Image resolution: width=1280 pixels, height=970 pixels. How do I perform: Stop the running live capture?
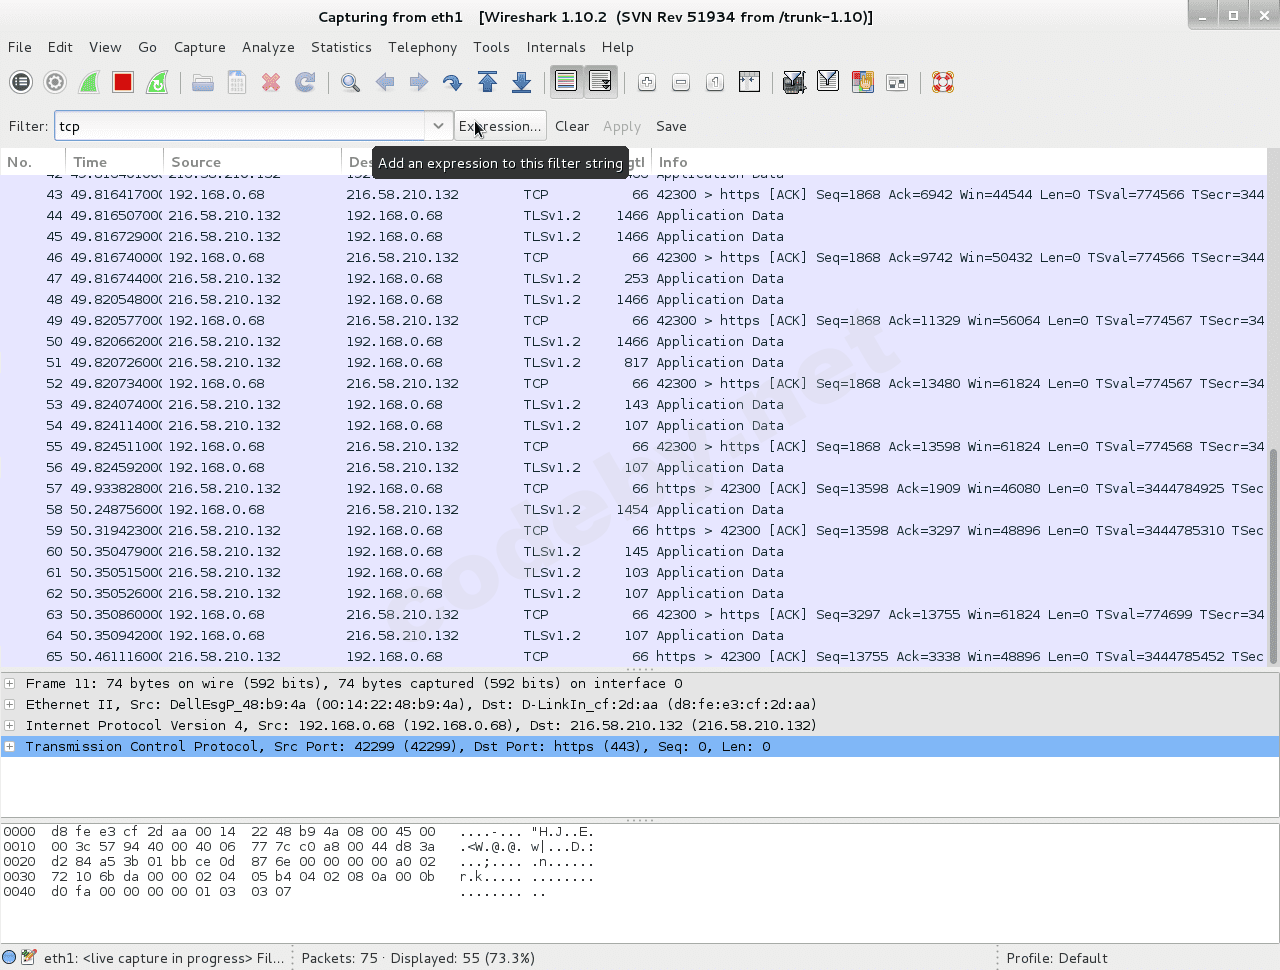pyautogui.click(x=123, y=82)
